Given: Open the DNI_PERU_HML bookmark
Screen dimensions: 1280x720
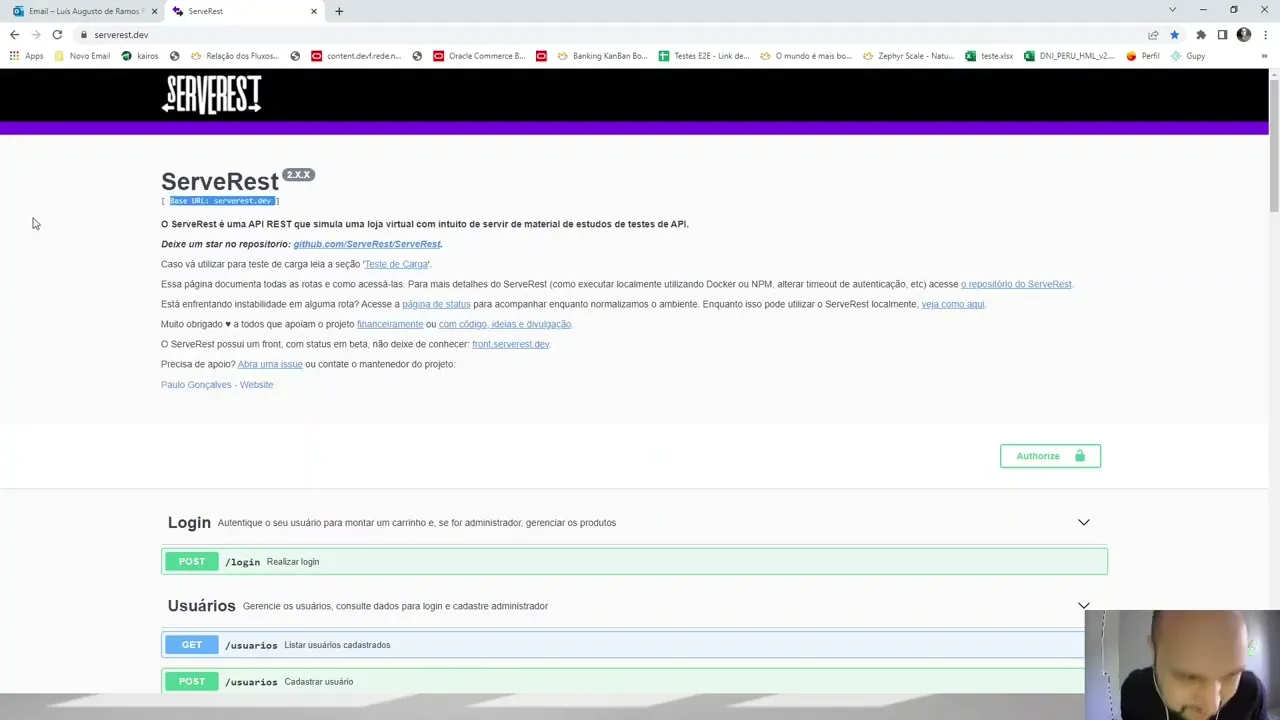Looking at the screenshot, I should click(1069, 56).
